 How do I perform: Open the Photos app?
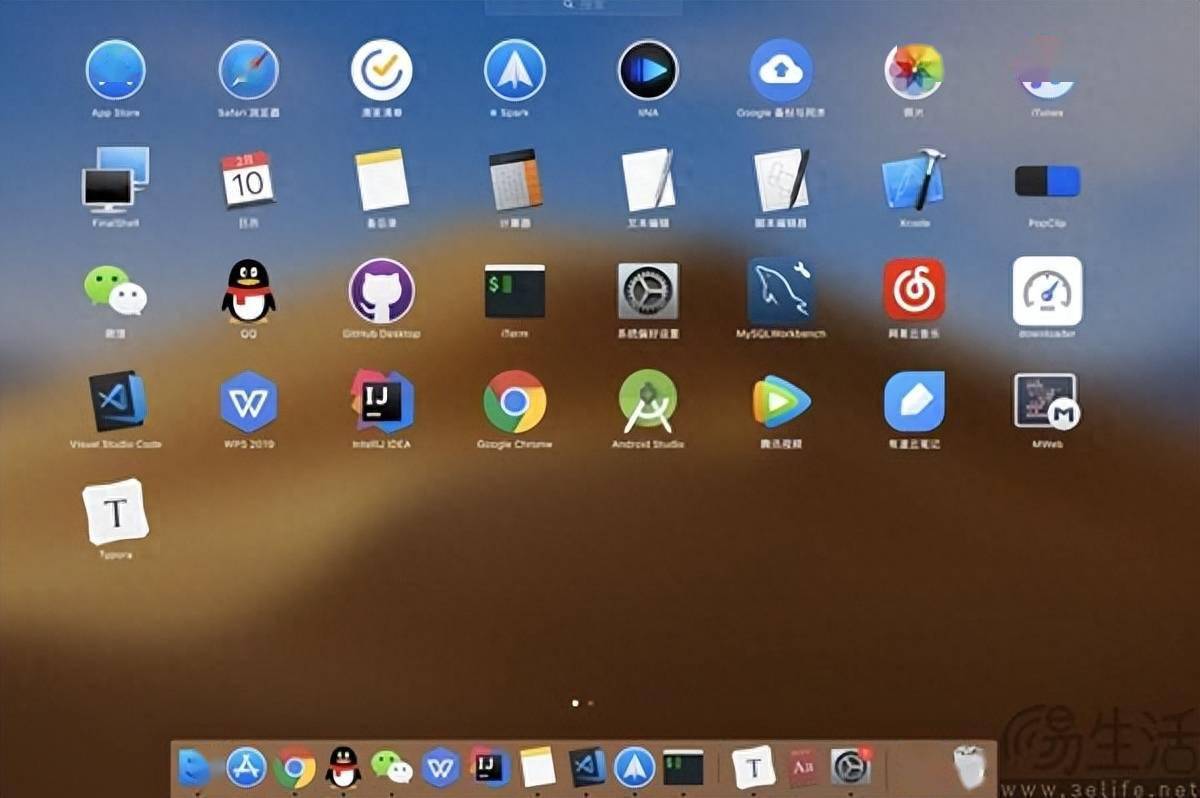[913, 70]
